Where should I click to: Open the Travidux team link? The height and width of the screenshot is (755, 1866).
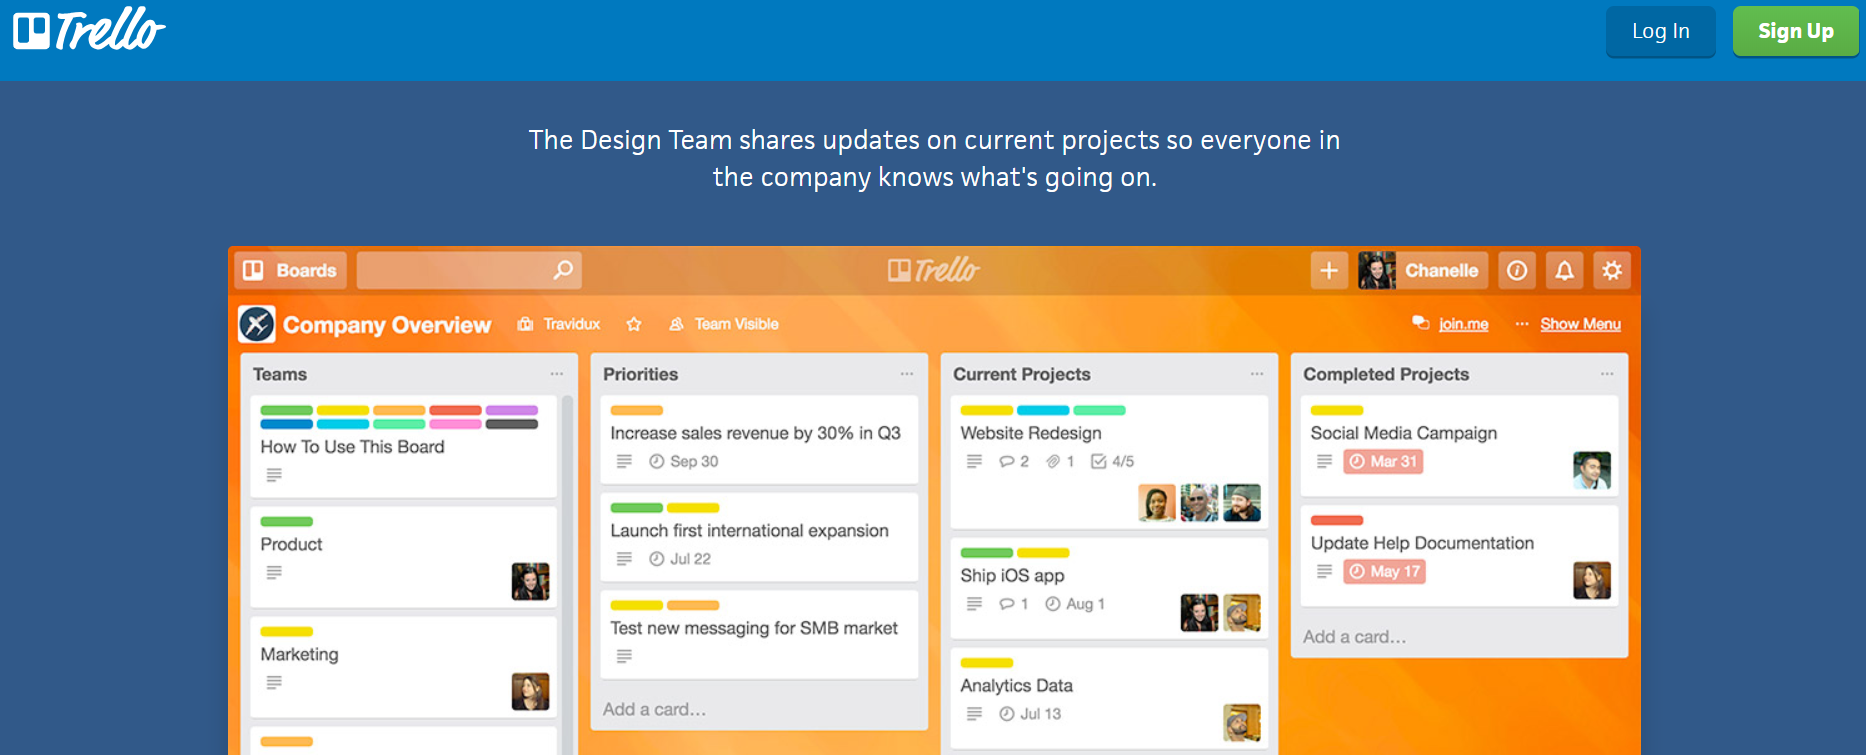559,324
